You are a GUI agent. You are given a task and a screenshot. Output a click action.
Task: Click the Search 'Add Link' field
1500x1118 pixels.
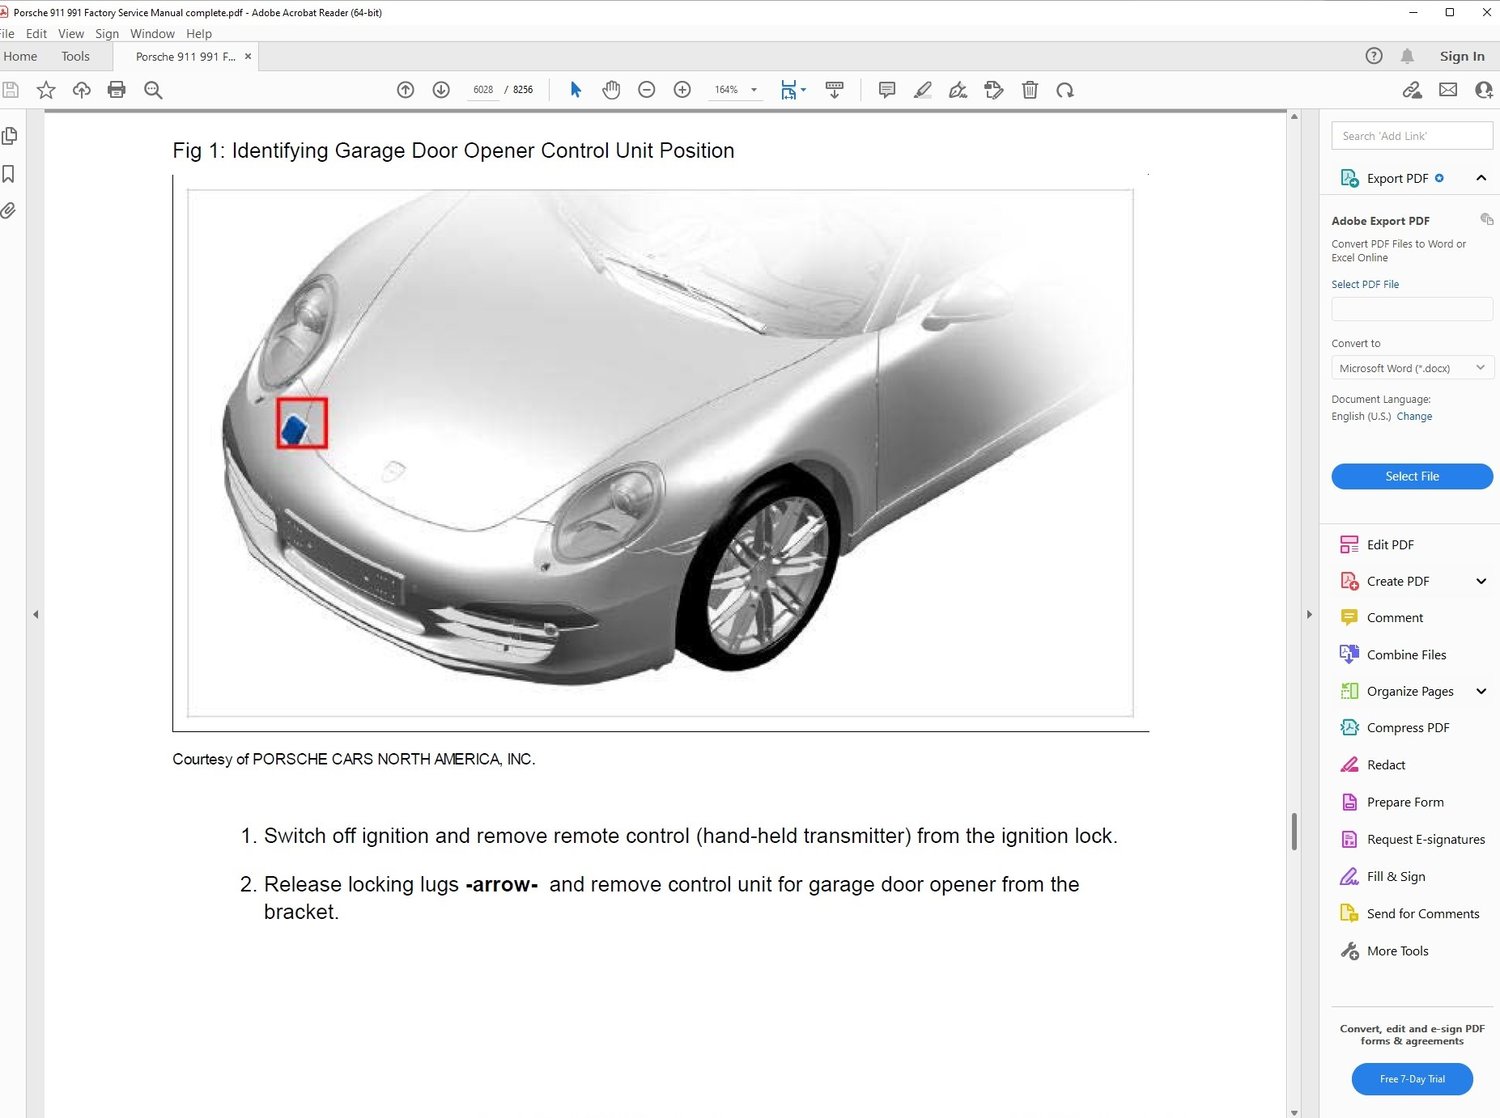tap(1412, 136)
